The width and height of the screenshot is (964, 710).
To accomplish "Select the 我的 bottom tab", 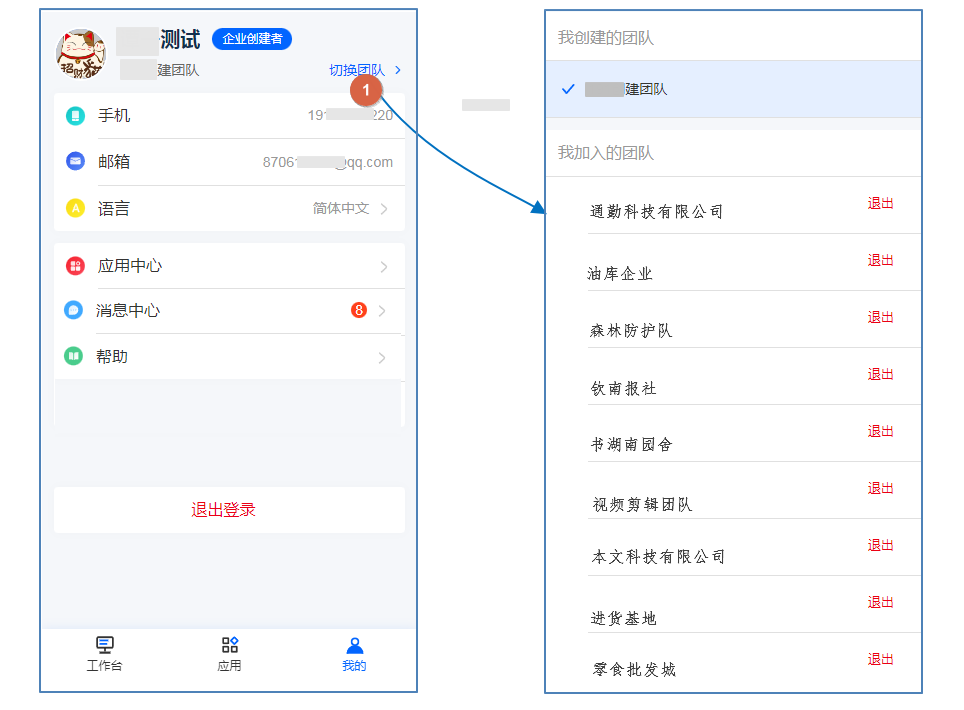I will [354, 654].
